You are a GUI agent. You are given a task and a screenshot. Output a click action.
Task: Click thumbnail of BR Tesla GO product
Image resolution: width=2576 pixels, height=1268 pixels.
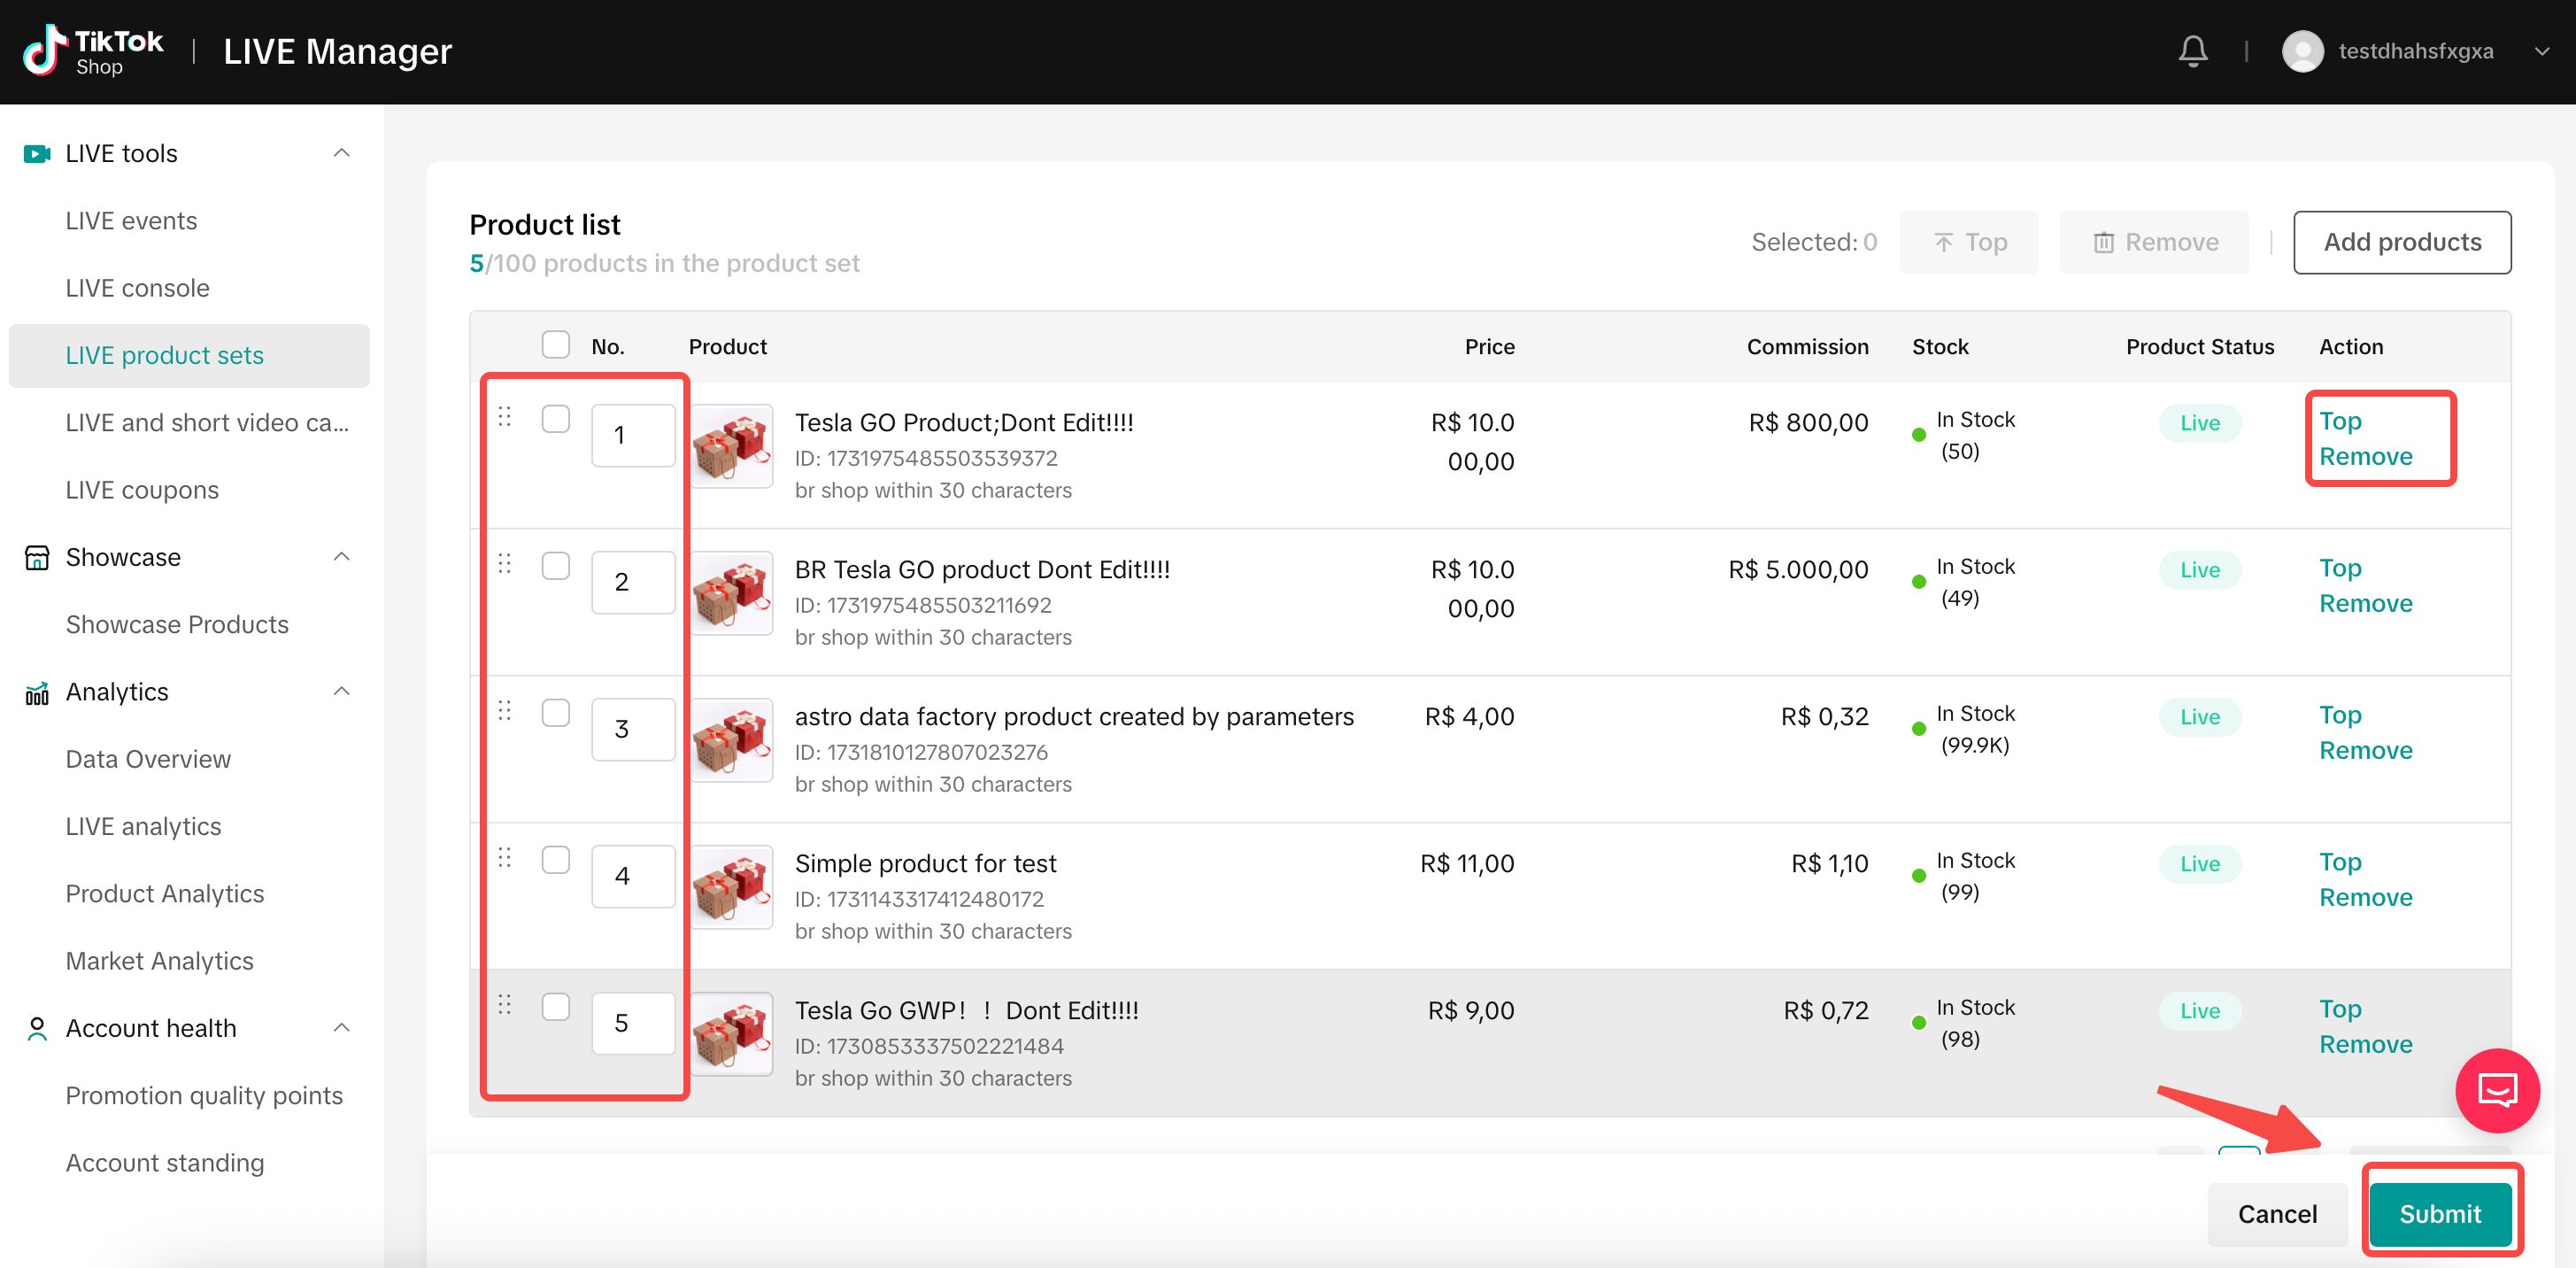pyautogui.click(x=731, y=593)
